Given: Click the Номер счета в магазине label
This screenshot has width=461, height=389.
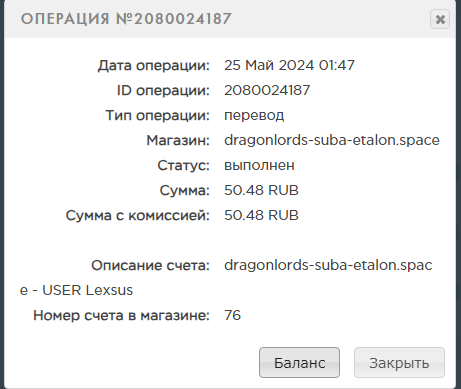Looking at the screenshot, I should [x=121, y=315].
